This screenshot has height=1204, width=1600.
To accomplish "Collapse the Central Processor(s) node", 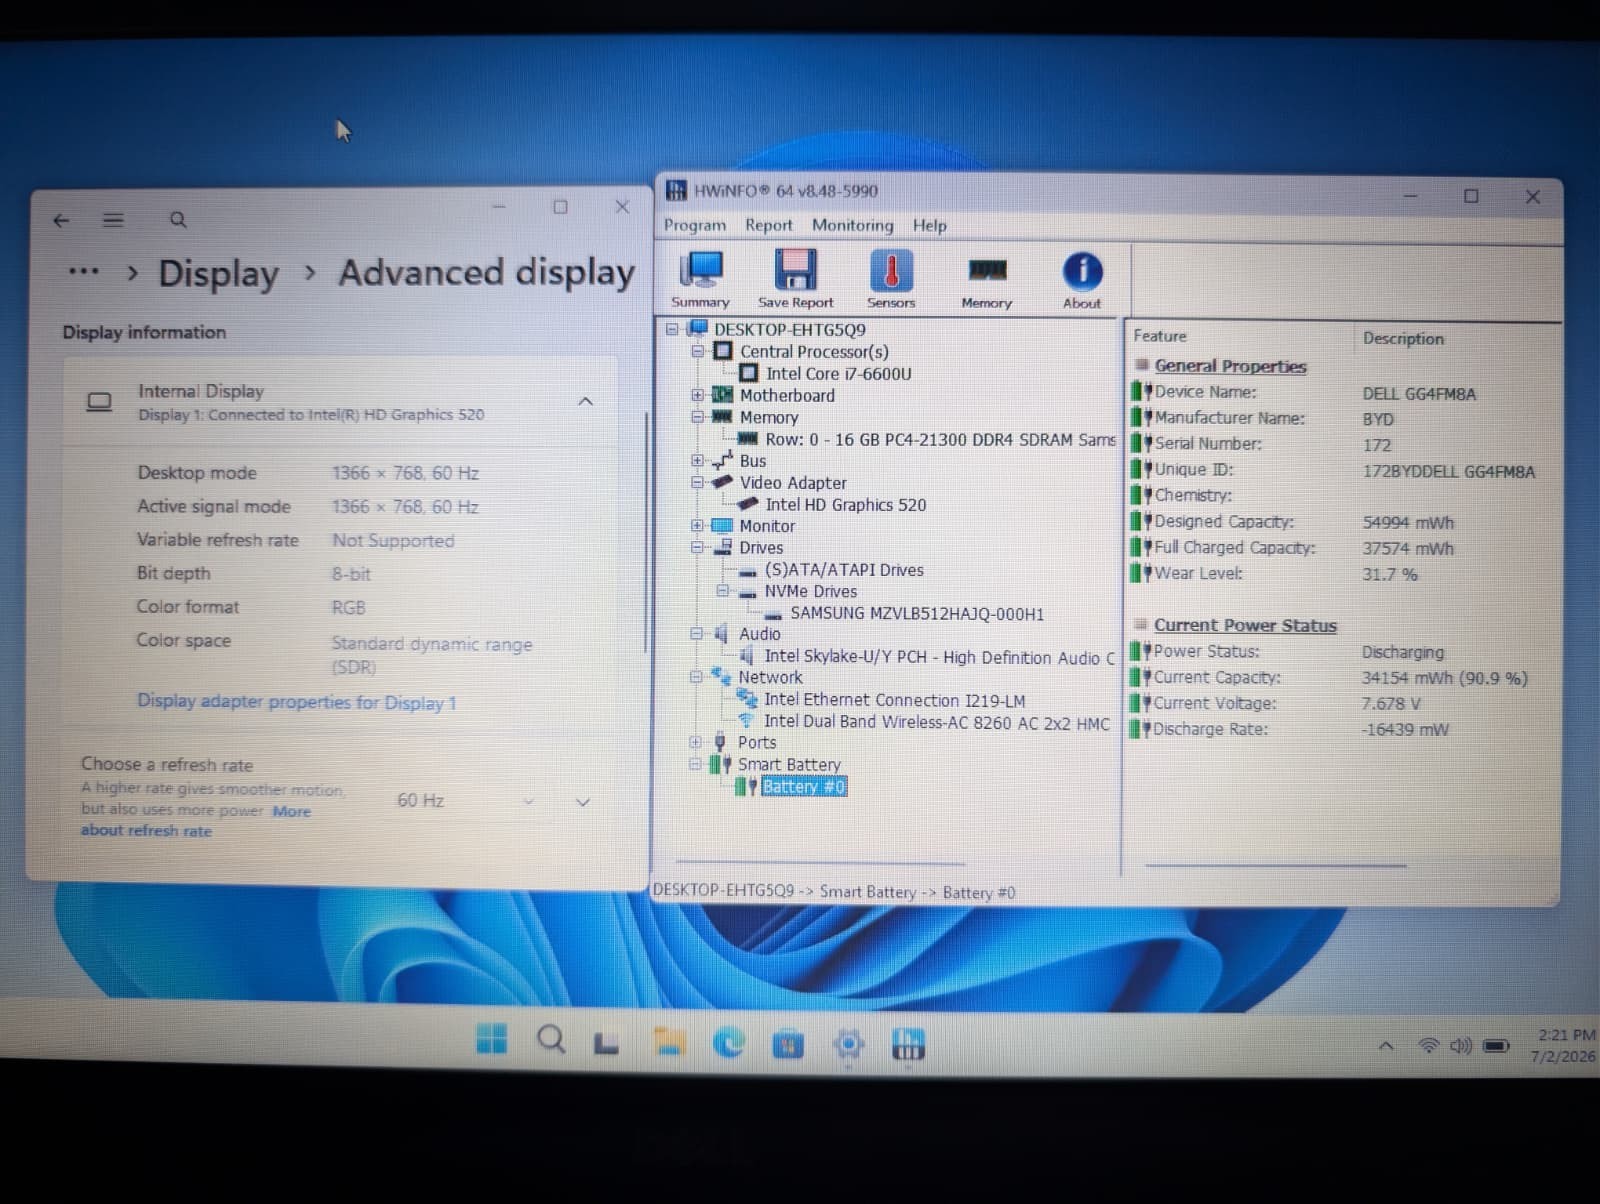I will coord(698,351).
